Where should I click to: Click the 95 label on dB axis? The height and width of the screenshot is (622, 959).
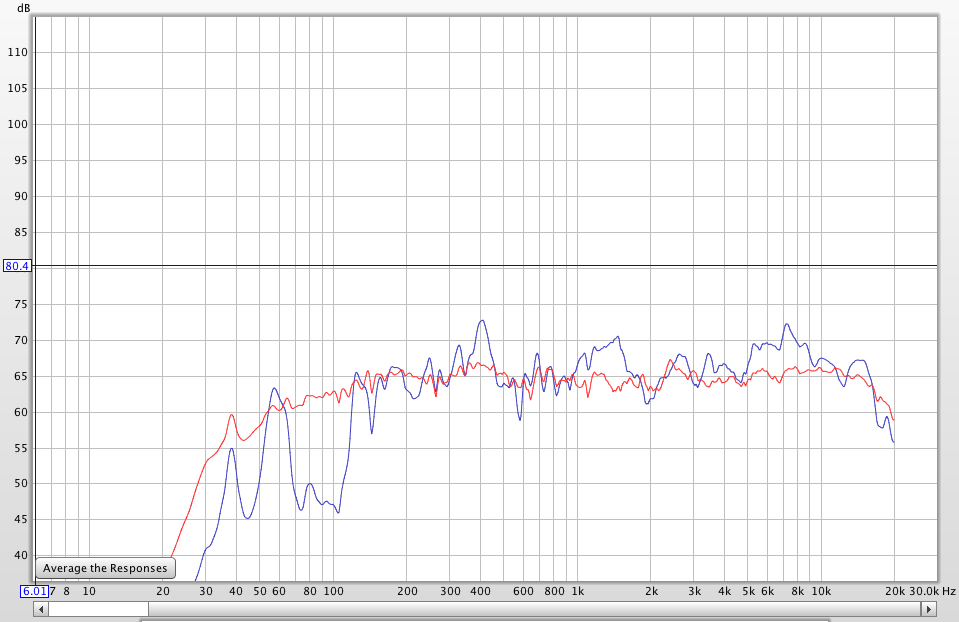tap(21, 160)
